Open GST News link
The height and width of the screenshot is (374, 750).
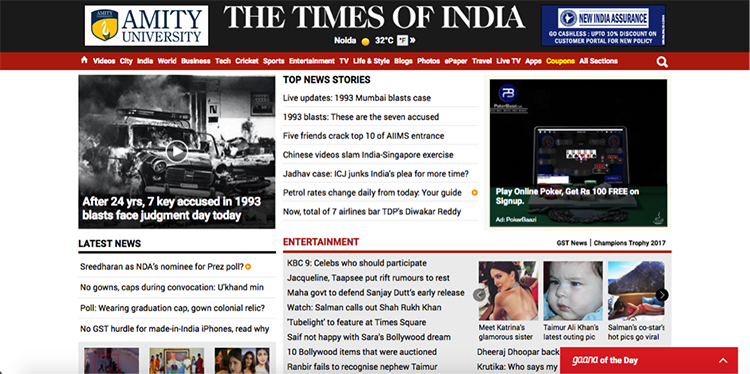pyautogui.click(x=572, y=243)
